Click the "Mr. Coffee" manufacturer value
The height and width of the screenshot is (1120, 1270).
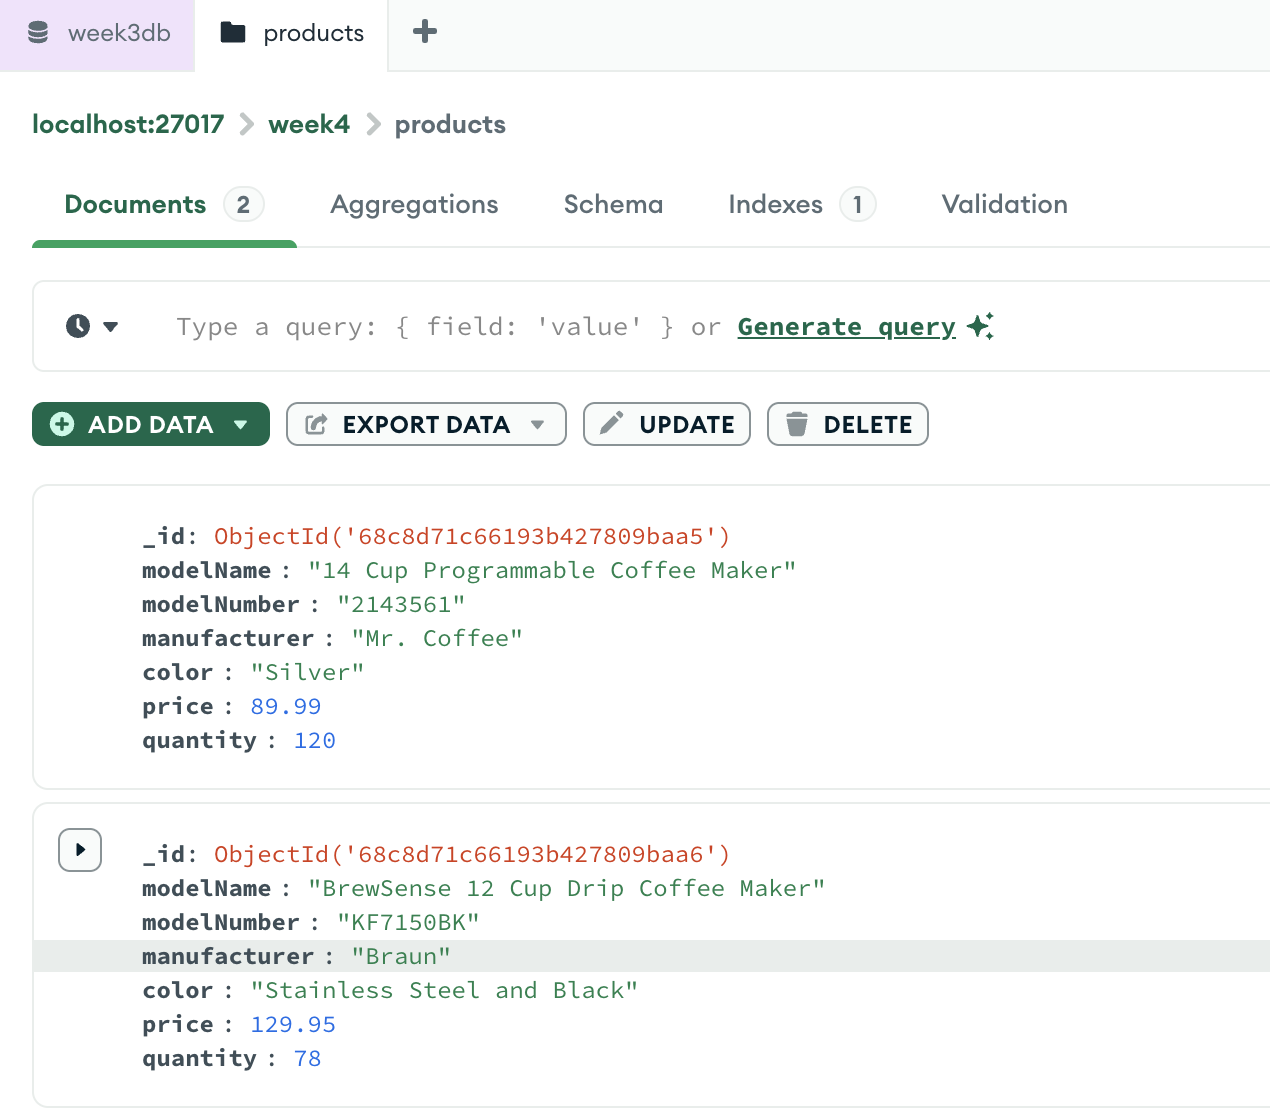(x=437, y=638)
